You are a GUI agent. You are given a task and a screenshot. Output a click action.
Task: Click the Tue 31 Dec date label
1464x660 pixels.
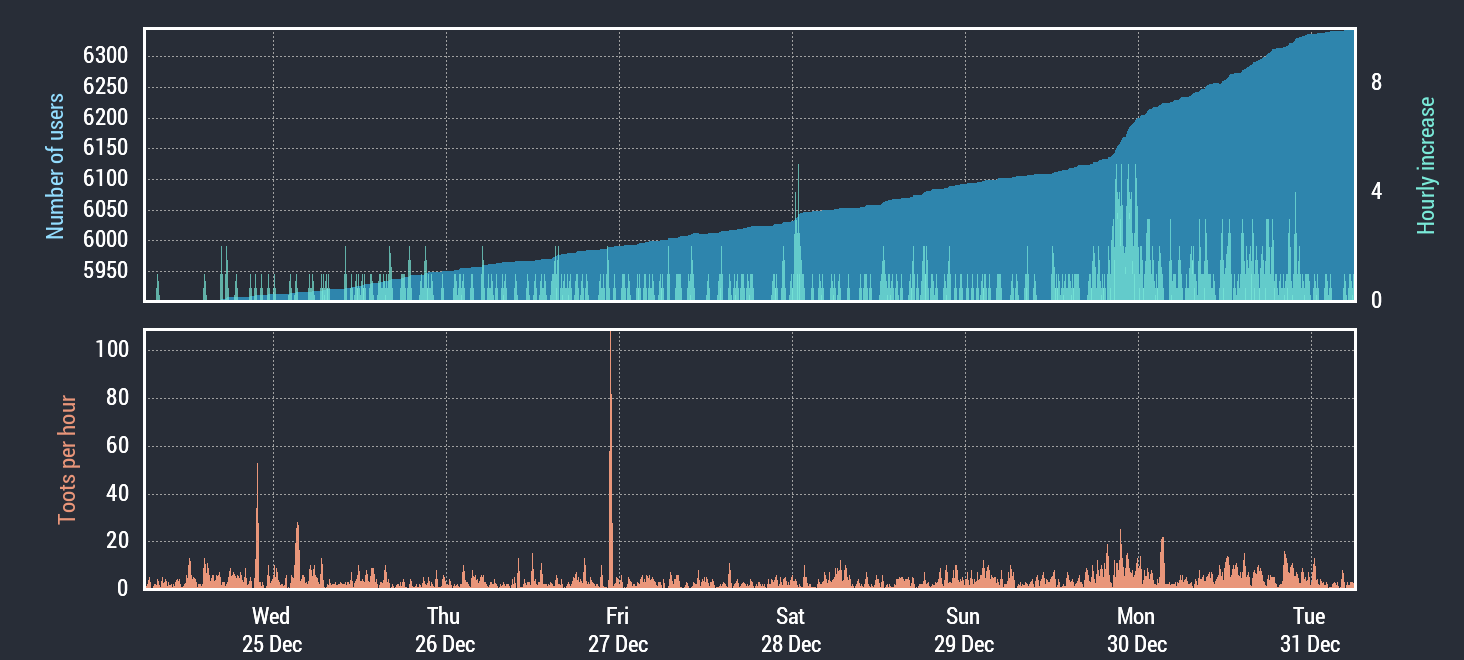[1309, 630]
